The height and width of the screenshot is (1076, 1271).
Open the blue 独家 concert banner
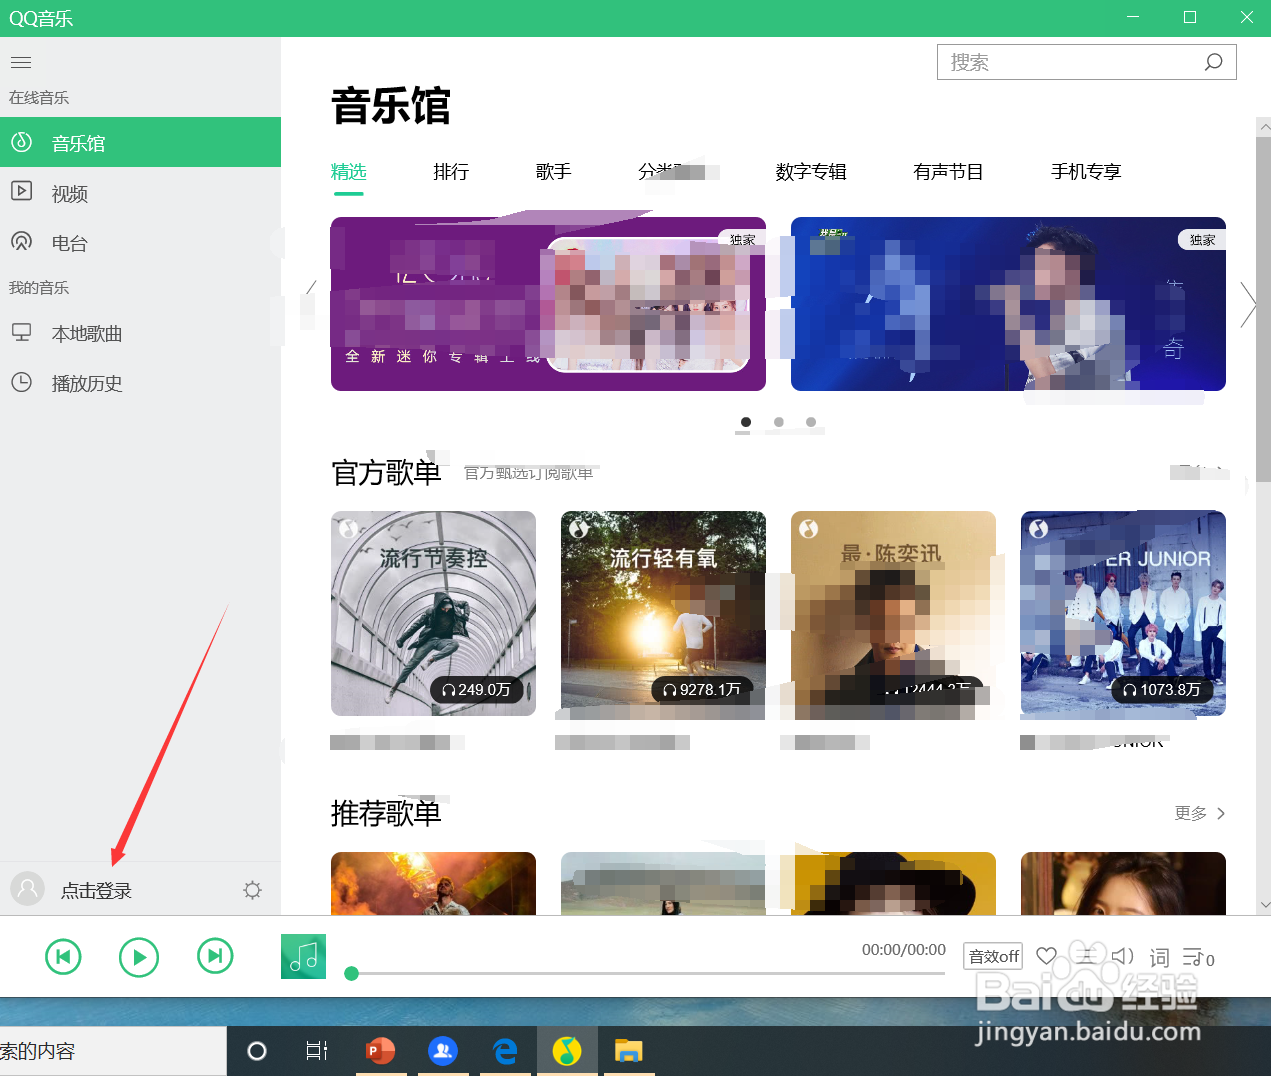click(x=1008, y=304)
